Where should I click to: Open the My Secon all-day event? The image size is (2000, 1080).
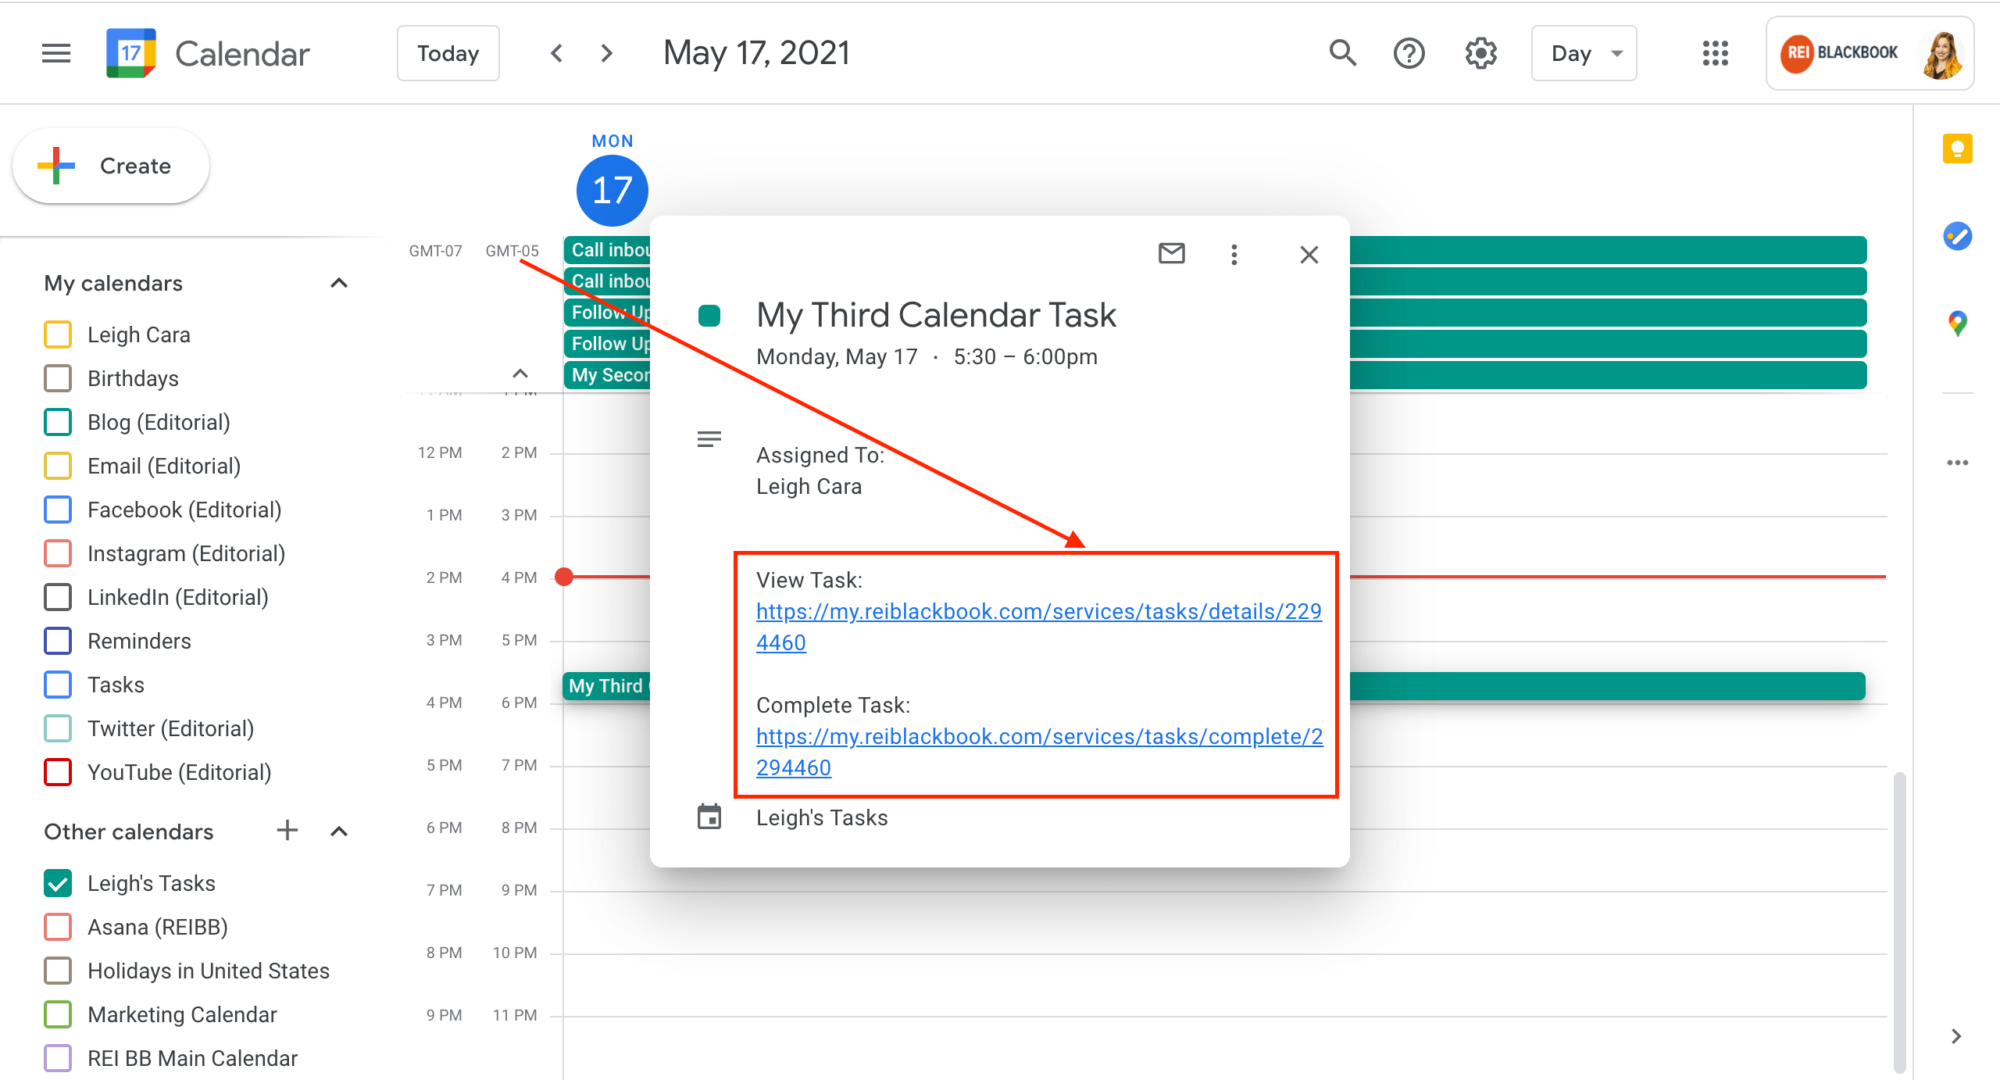click(x=608, y=375)
